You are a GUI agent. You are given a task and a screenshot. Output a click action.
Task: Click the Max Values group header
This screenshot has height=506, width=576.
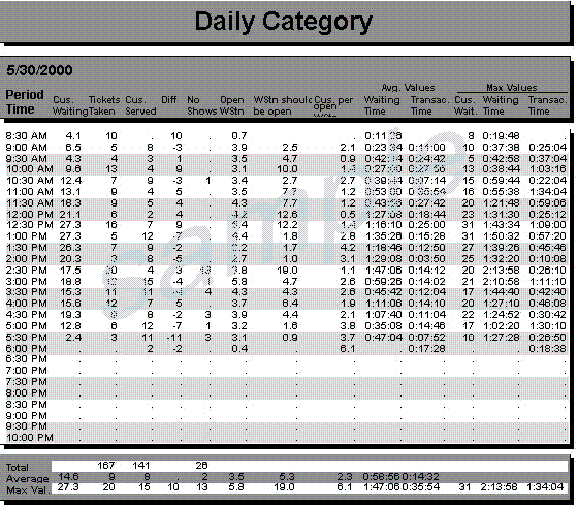[x=511, y=87]
